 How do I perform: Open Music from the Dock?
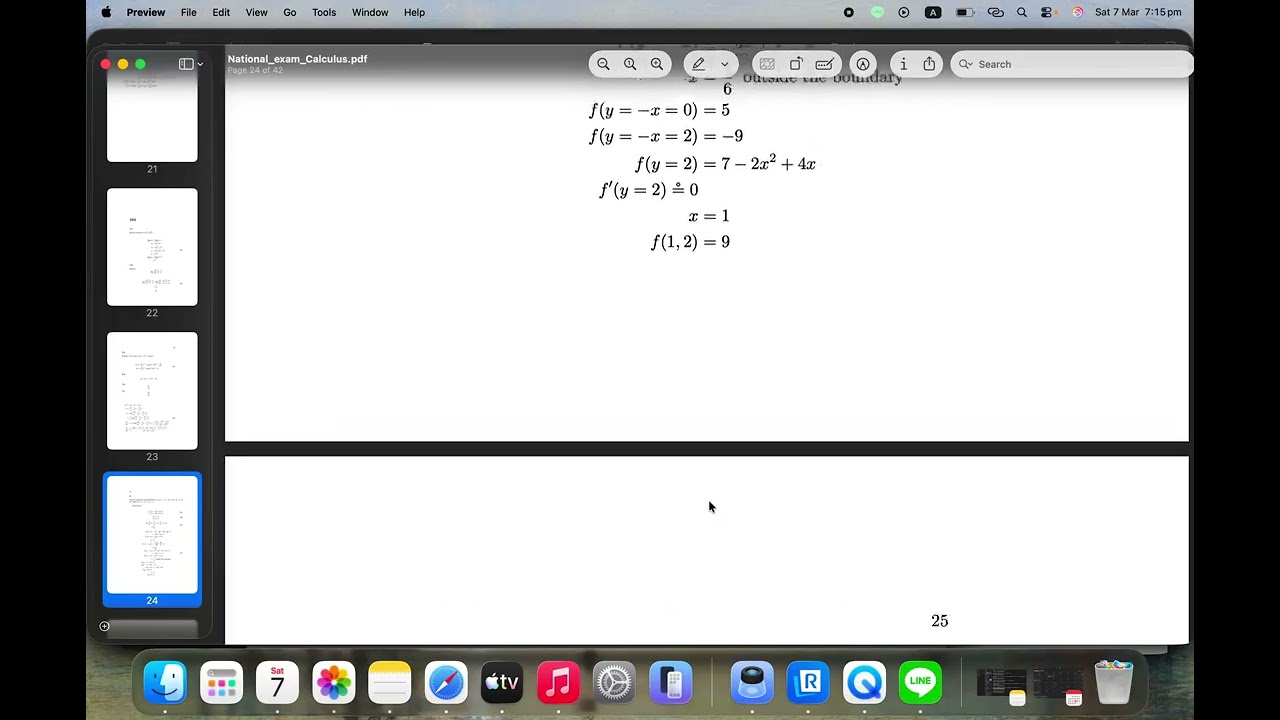click(x=558, y=683)
